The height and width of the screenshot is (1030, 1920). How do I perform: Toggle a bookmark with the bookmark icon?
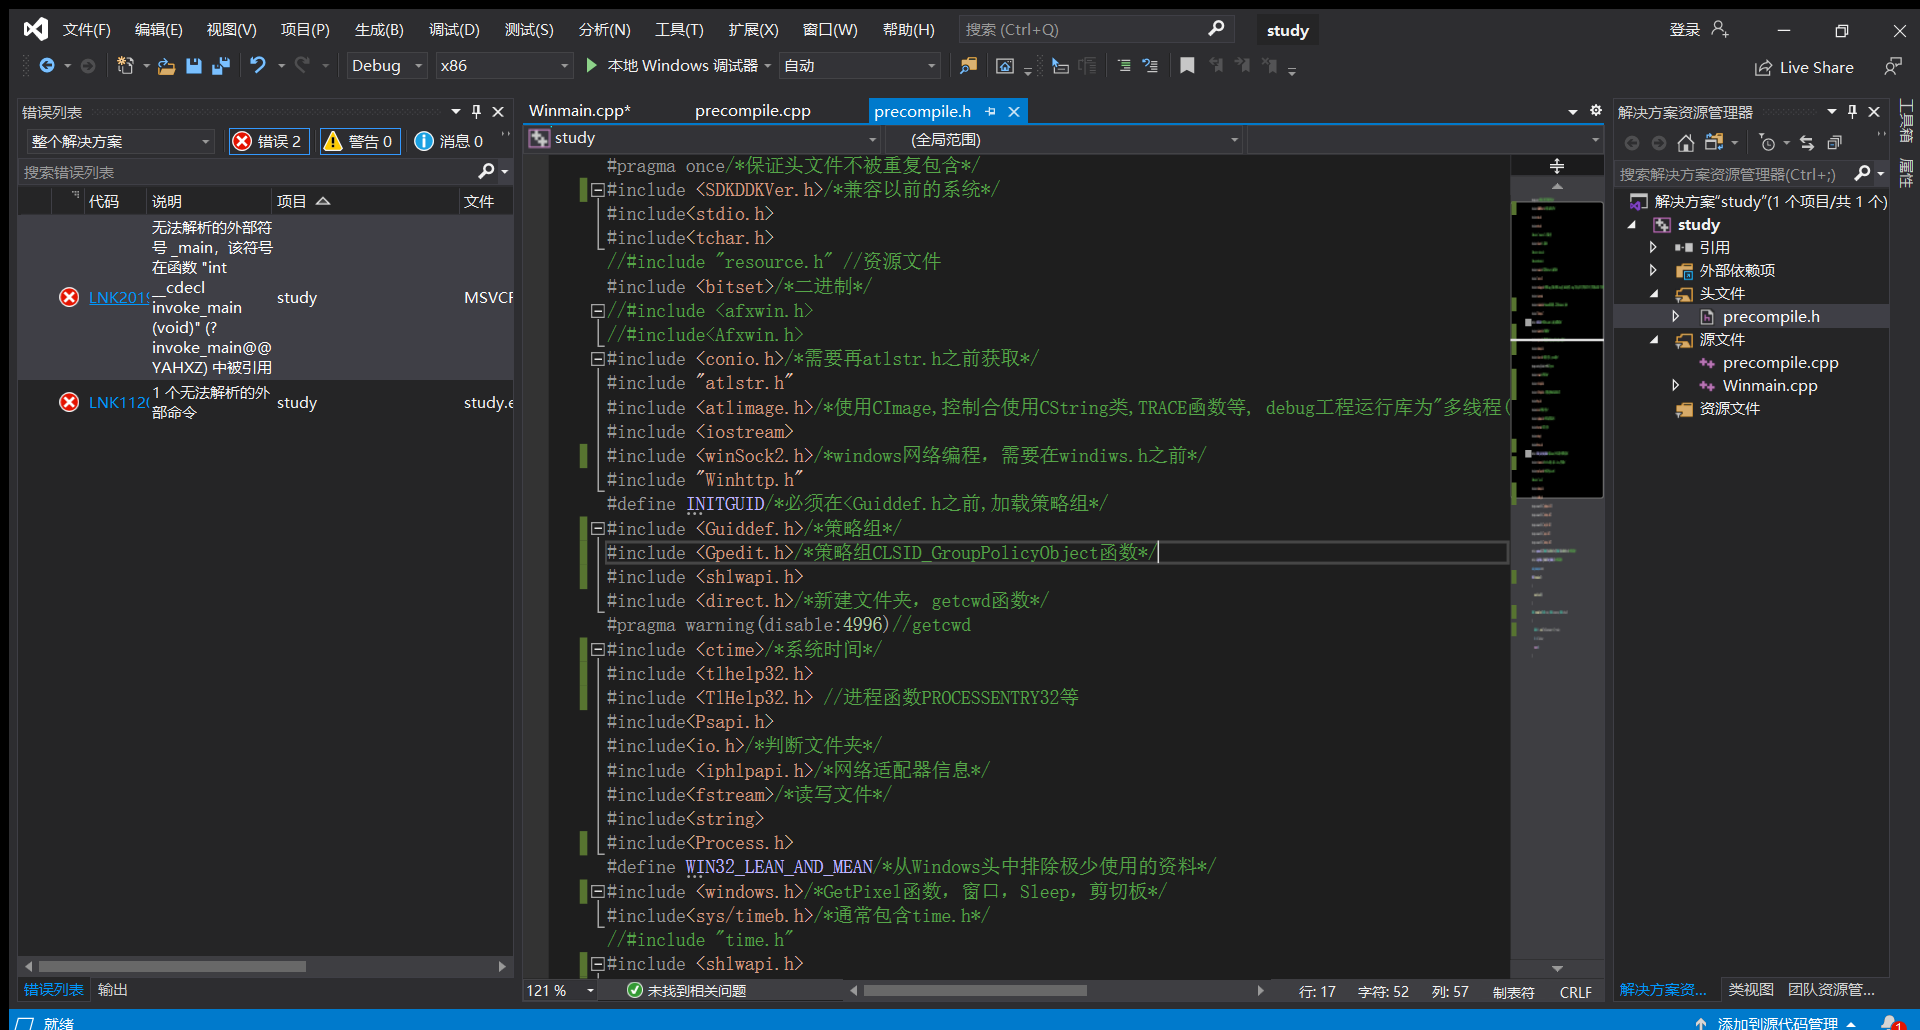[1187, 66]
